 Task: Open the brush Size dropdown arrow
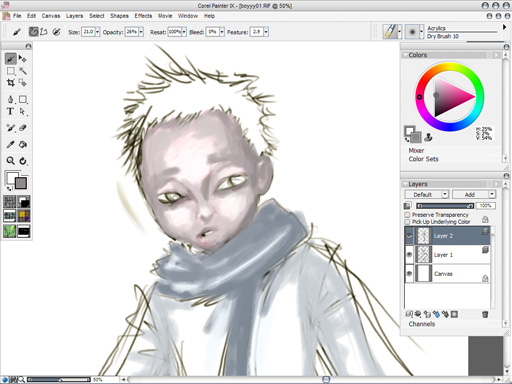pos(97,32)
